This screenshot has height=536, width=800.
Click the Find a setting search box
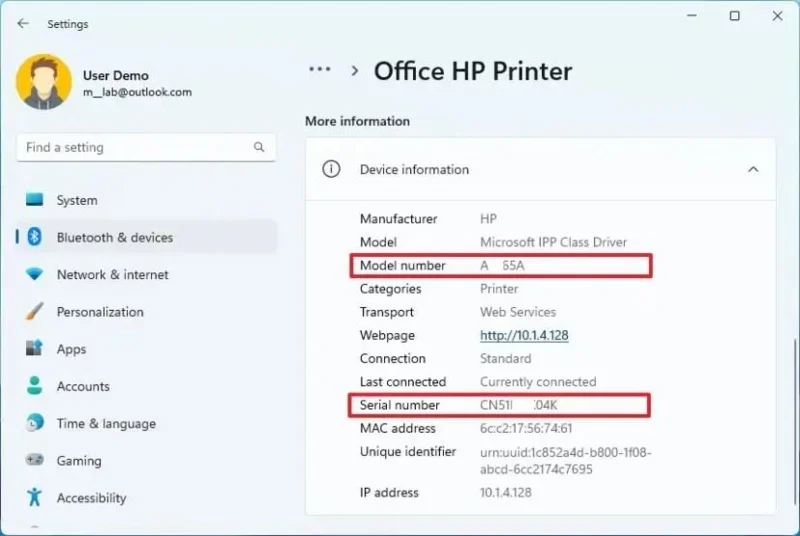click(x=146, y=147)
